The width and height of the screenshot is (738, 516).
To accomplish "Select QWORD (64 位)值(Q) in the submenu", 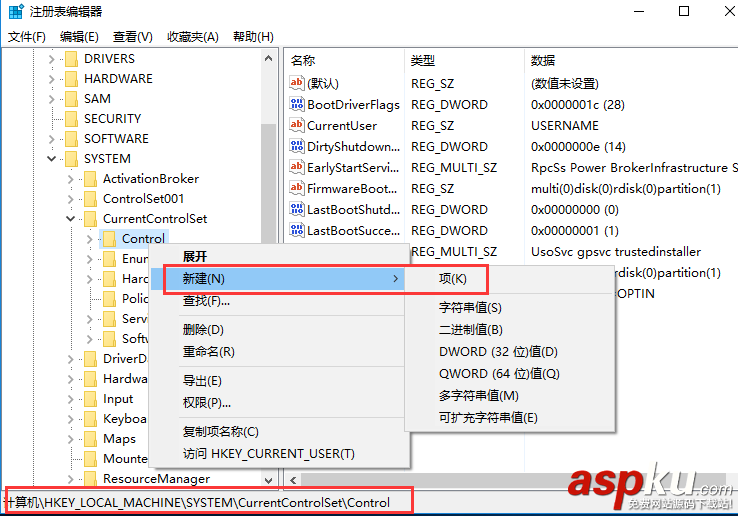I will pos(510,374).
